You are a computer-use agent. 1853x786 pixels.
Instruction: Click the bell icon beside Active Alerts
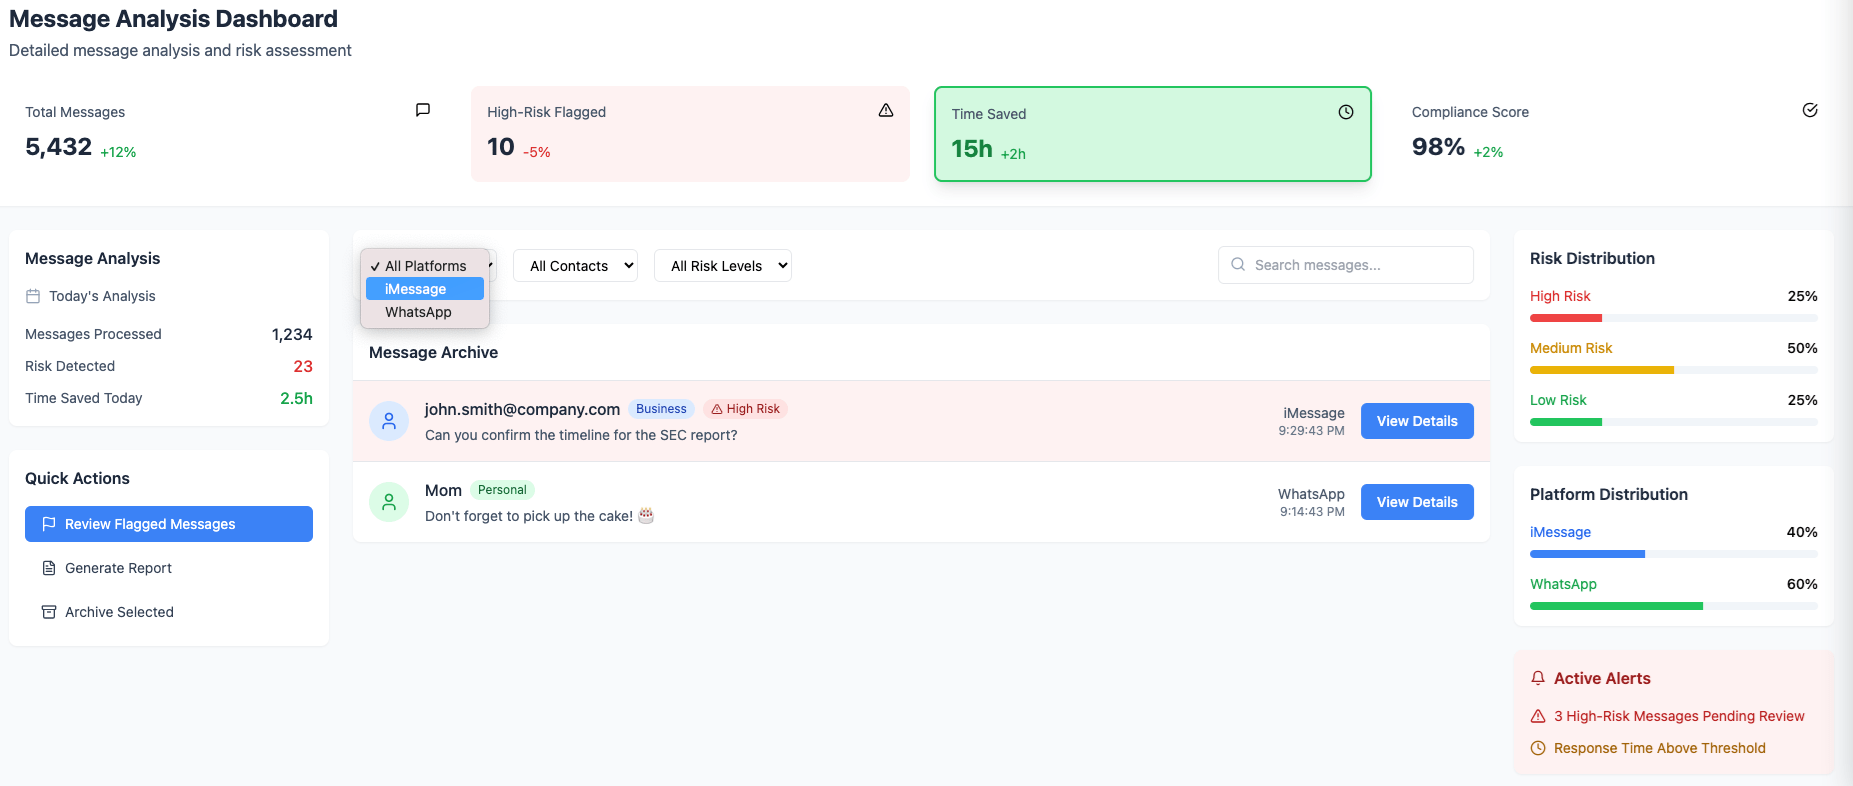[1538, 678]
